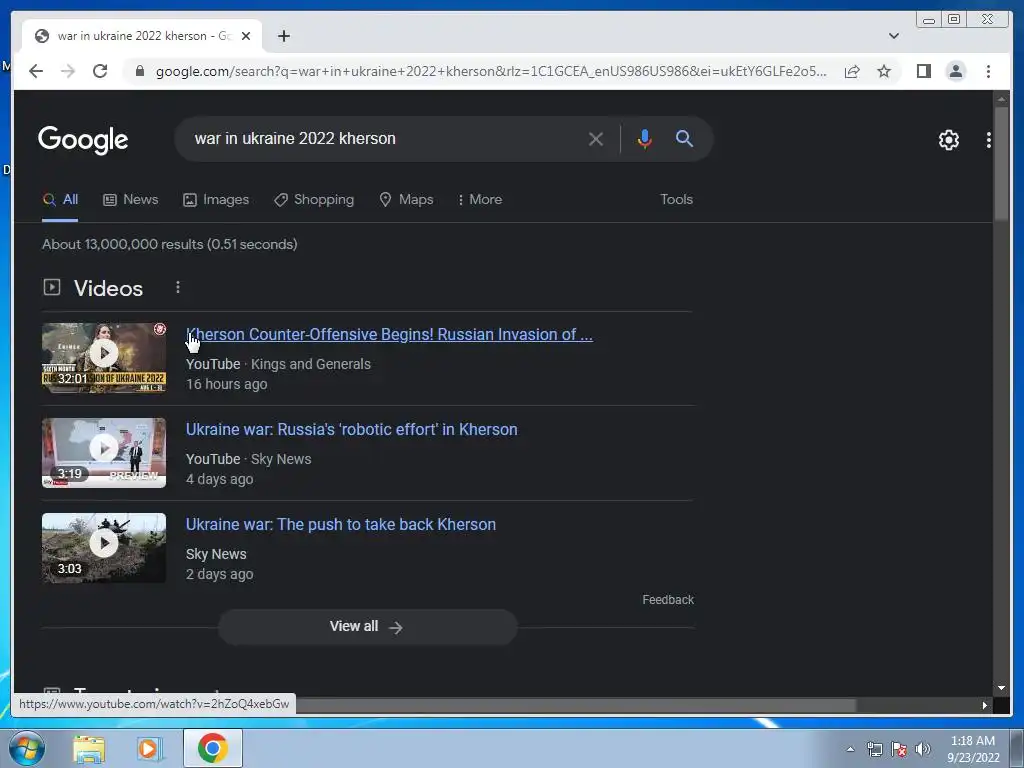
Task: Click the taskbar clock showing 1:18 AM
Action: tap(973, 749)
